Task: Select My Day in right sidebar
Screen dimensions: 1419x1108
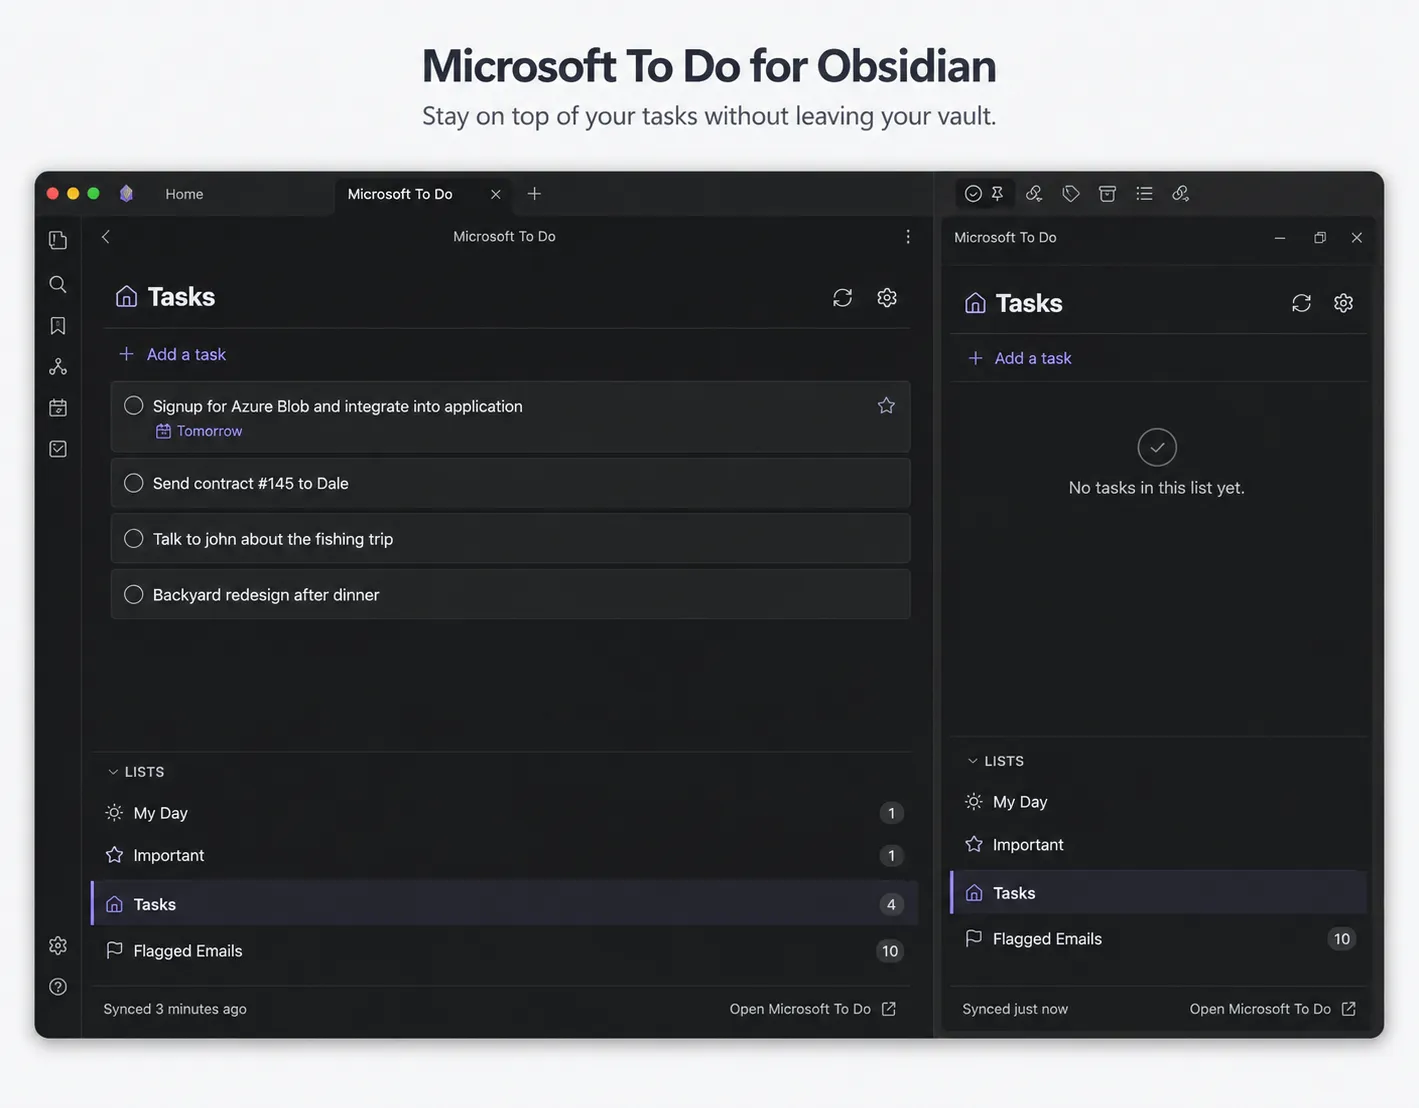Action: click(x=1158, y=802)
